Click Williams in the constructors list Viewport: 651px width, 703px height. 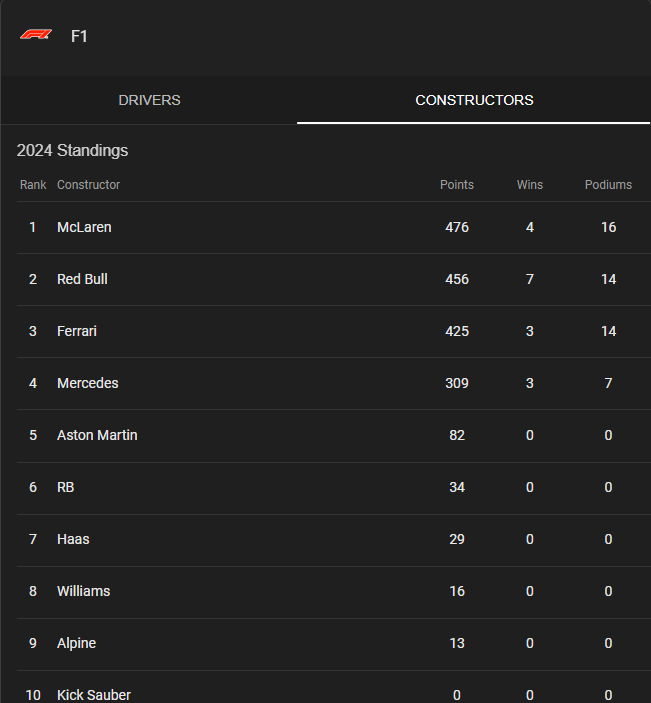tap(334, 591)
